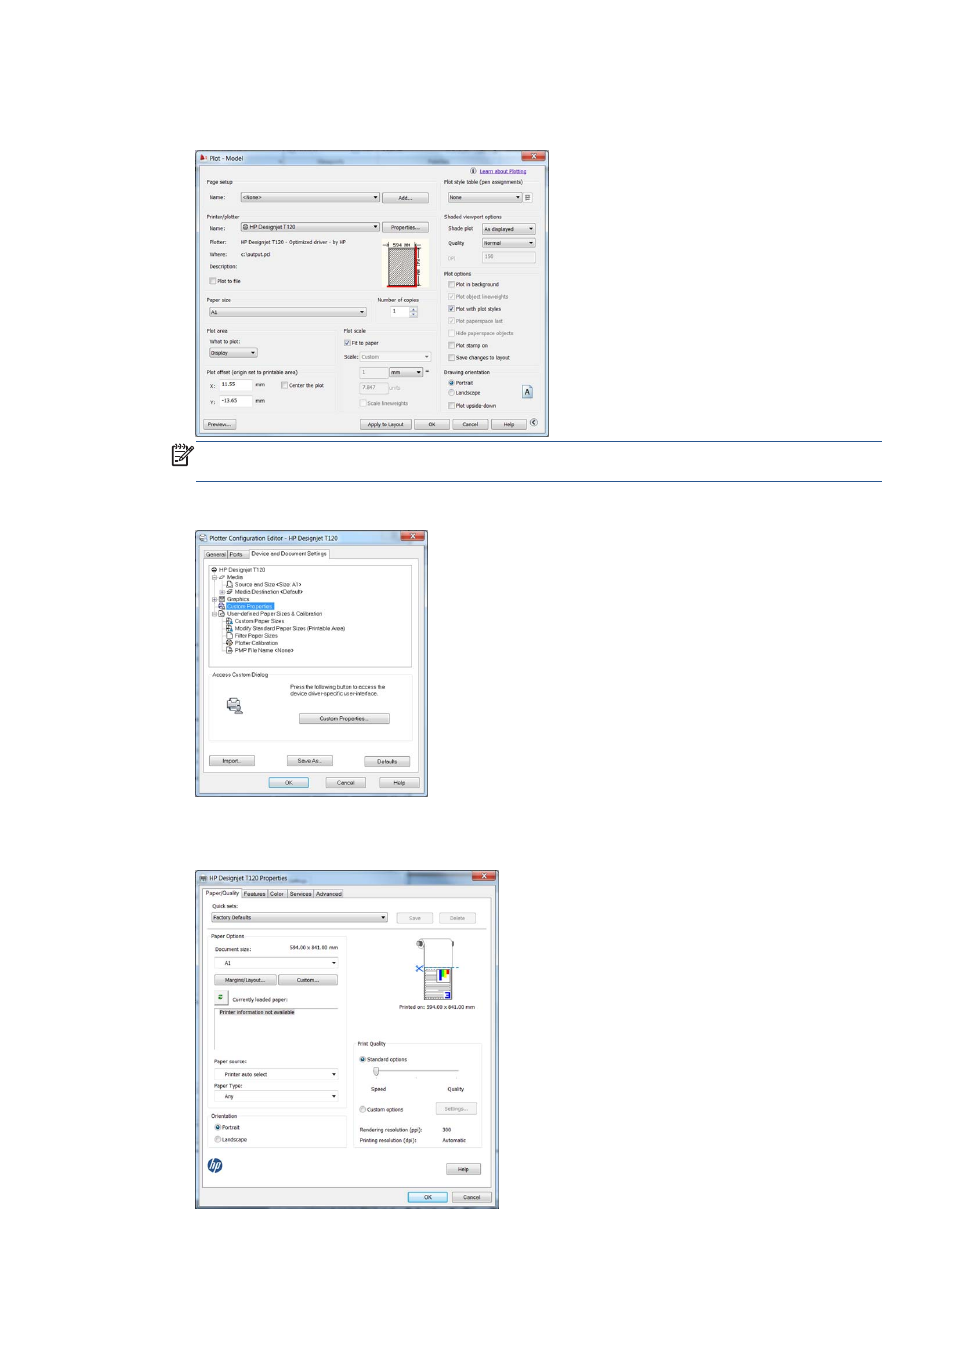Click the Speed/Quality slider handle
Screen dimensions: 954x1350
point(376,1071)
